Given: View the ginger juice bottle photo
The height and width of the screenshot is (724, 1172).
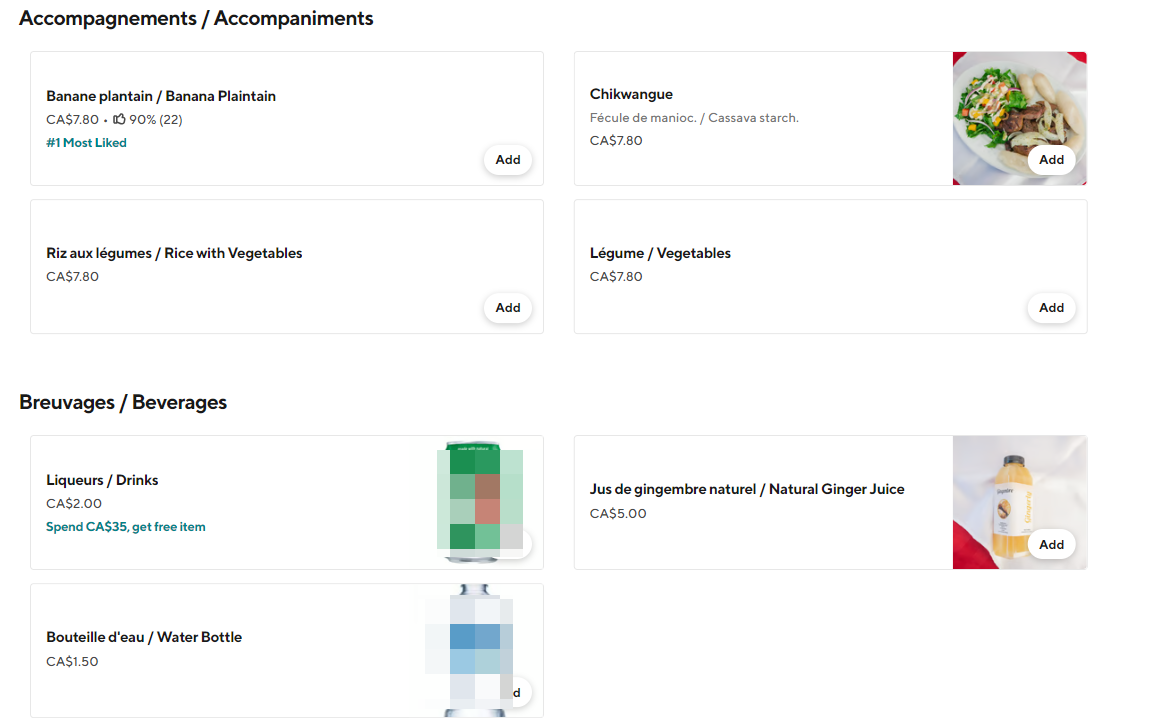Looking at the screenshot, I should coord(1019,490).
